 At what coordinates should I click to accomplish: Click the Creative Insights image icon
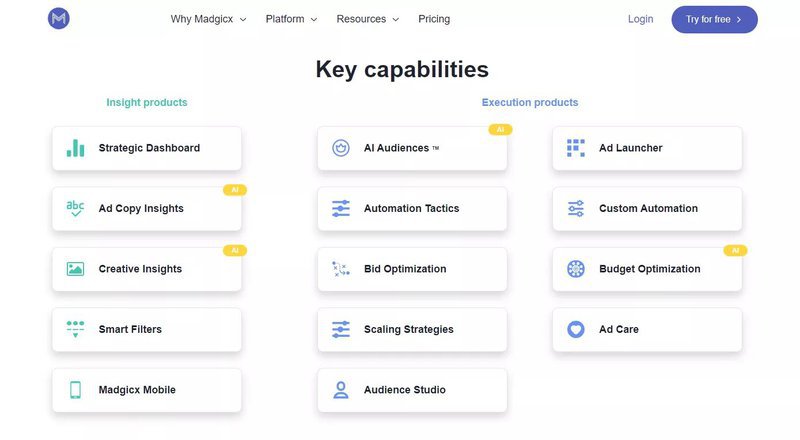pyautogui.click(x=76, y=269)
